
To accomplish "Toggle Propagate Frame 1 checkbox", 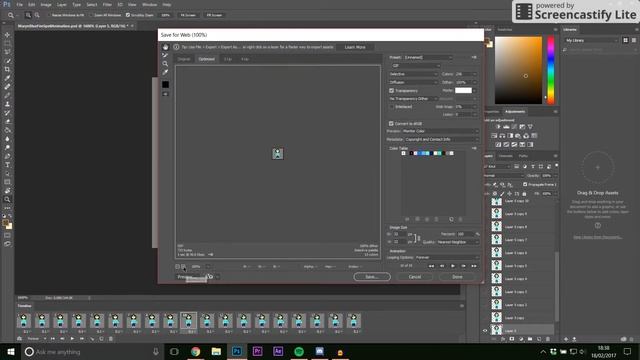I will click(525, 184).
